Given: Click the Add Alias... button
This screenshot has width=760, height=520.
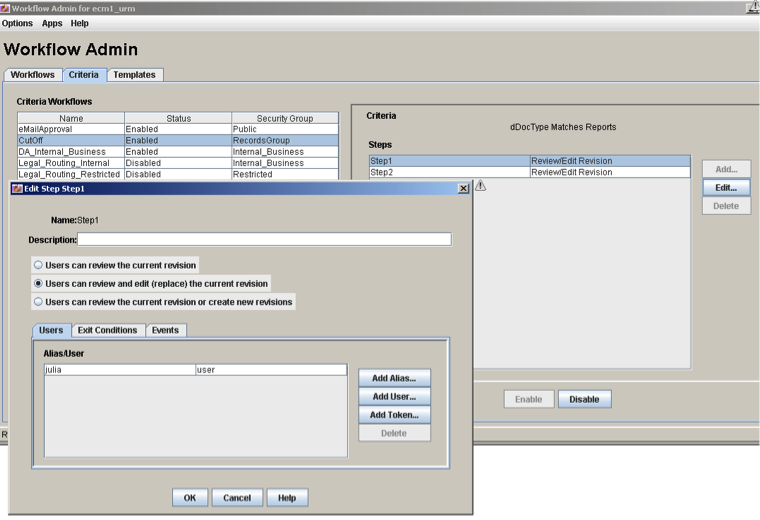Looking at the screenshot, I should click(x=394, y=378).
